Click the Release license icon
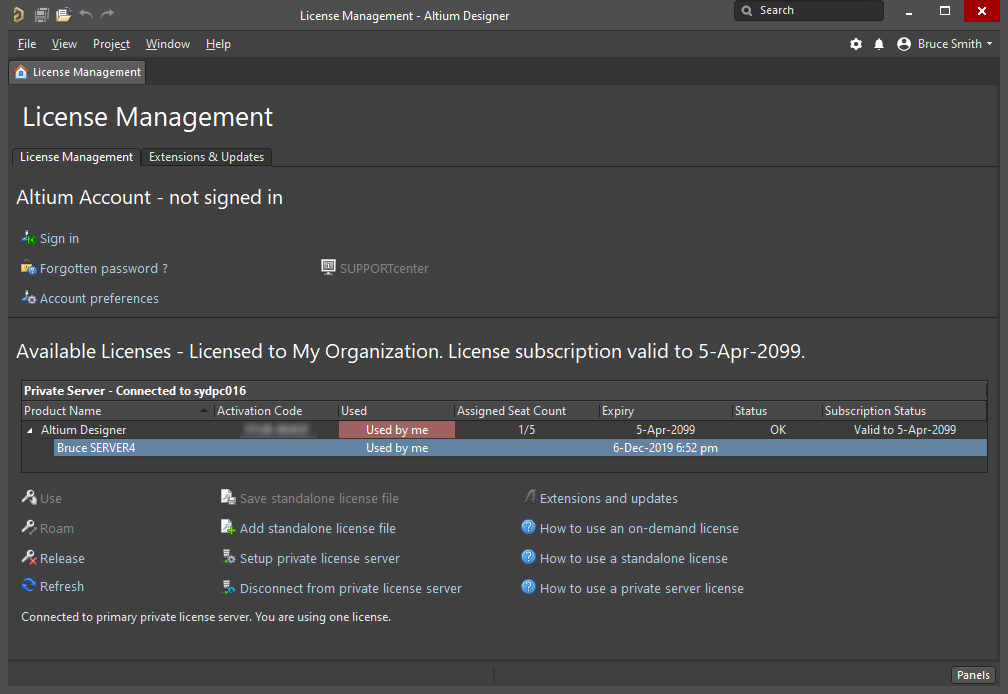This screenshot has height=694, width=1008. click(x=29, y=558)
